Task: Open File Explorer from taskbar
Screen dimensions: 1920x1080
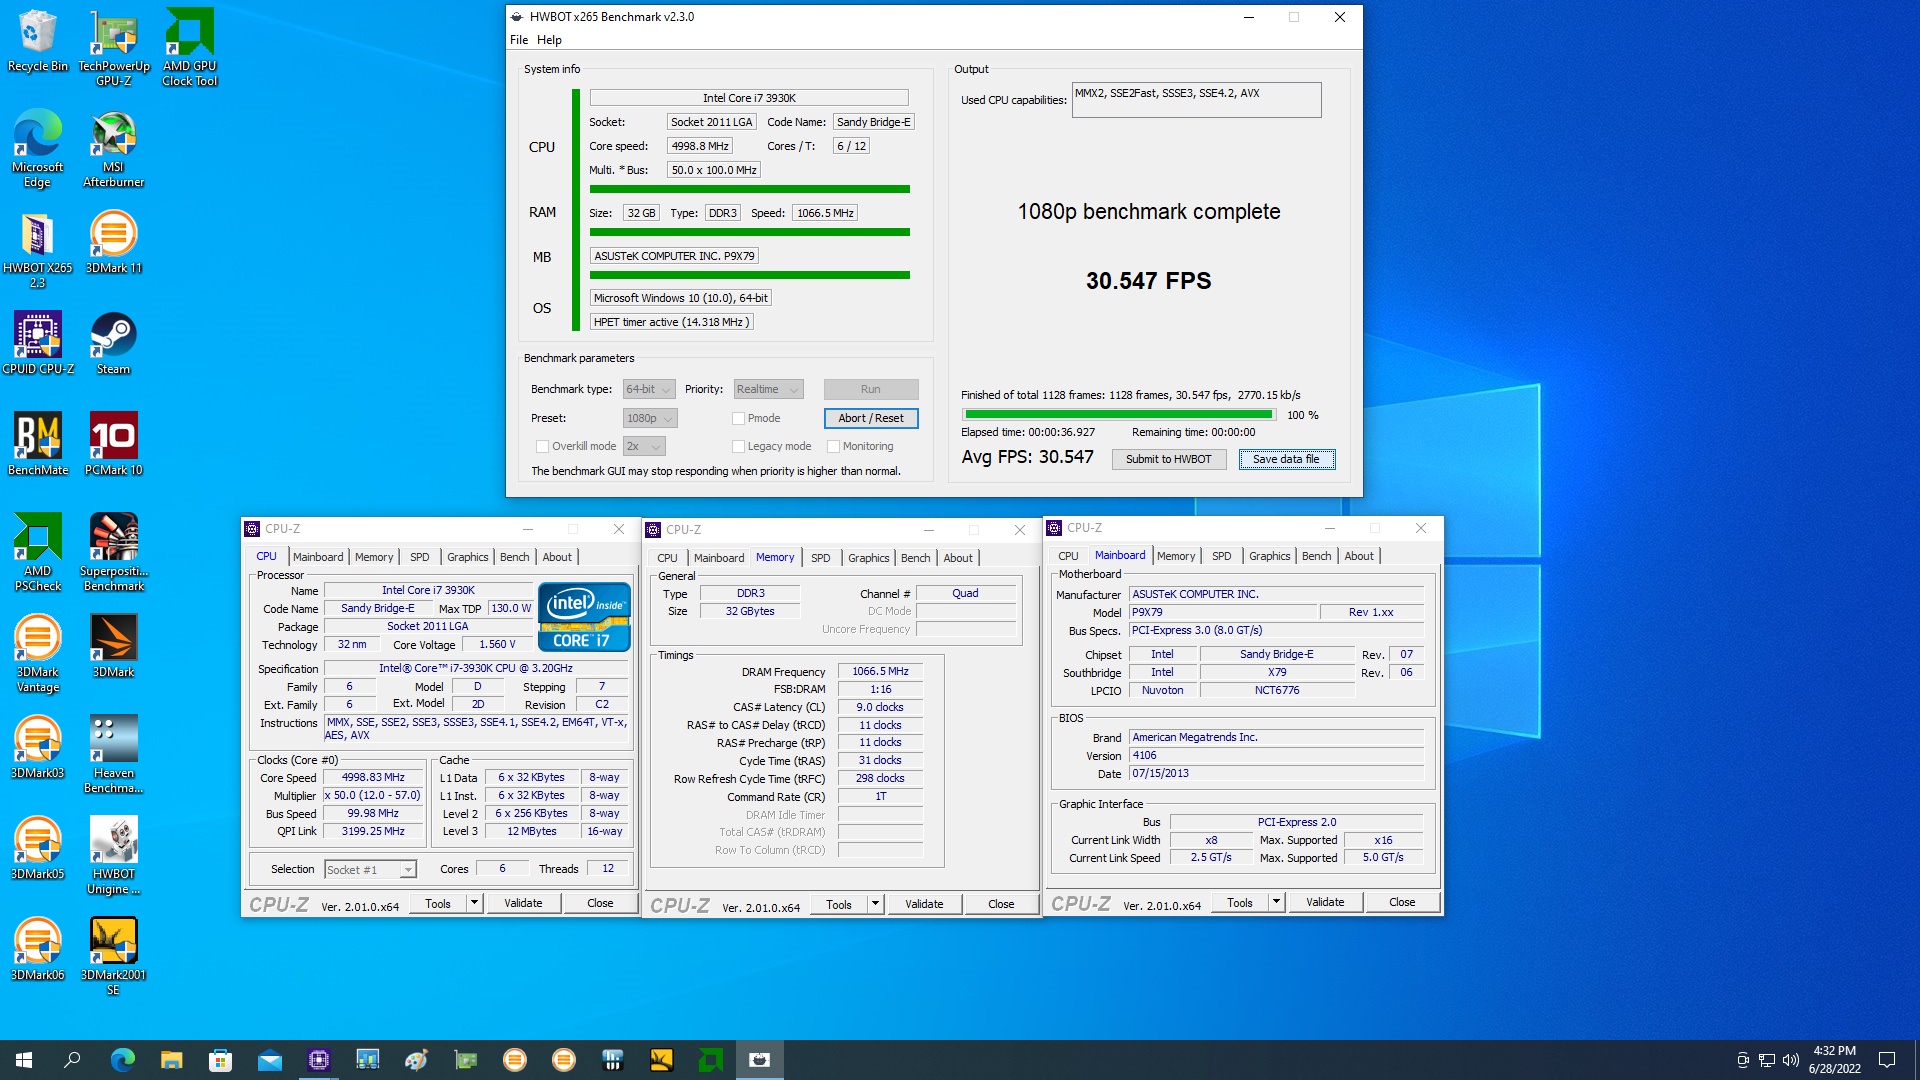Action: (171, 1060)
